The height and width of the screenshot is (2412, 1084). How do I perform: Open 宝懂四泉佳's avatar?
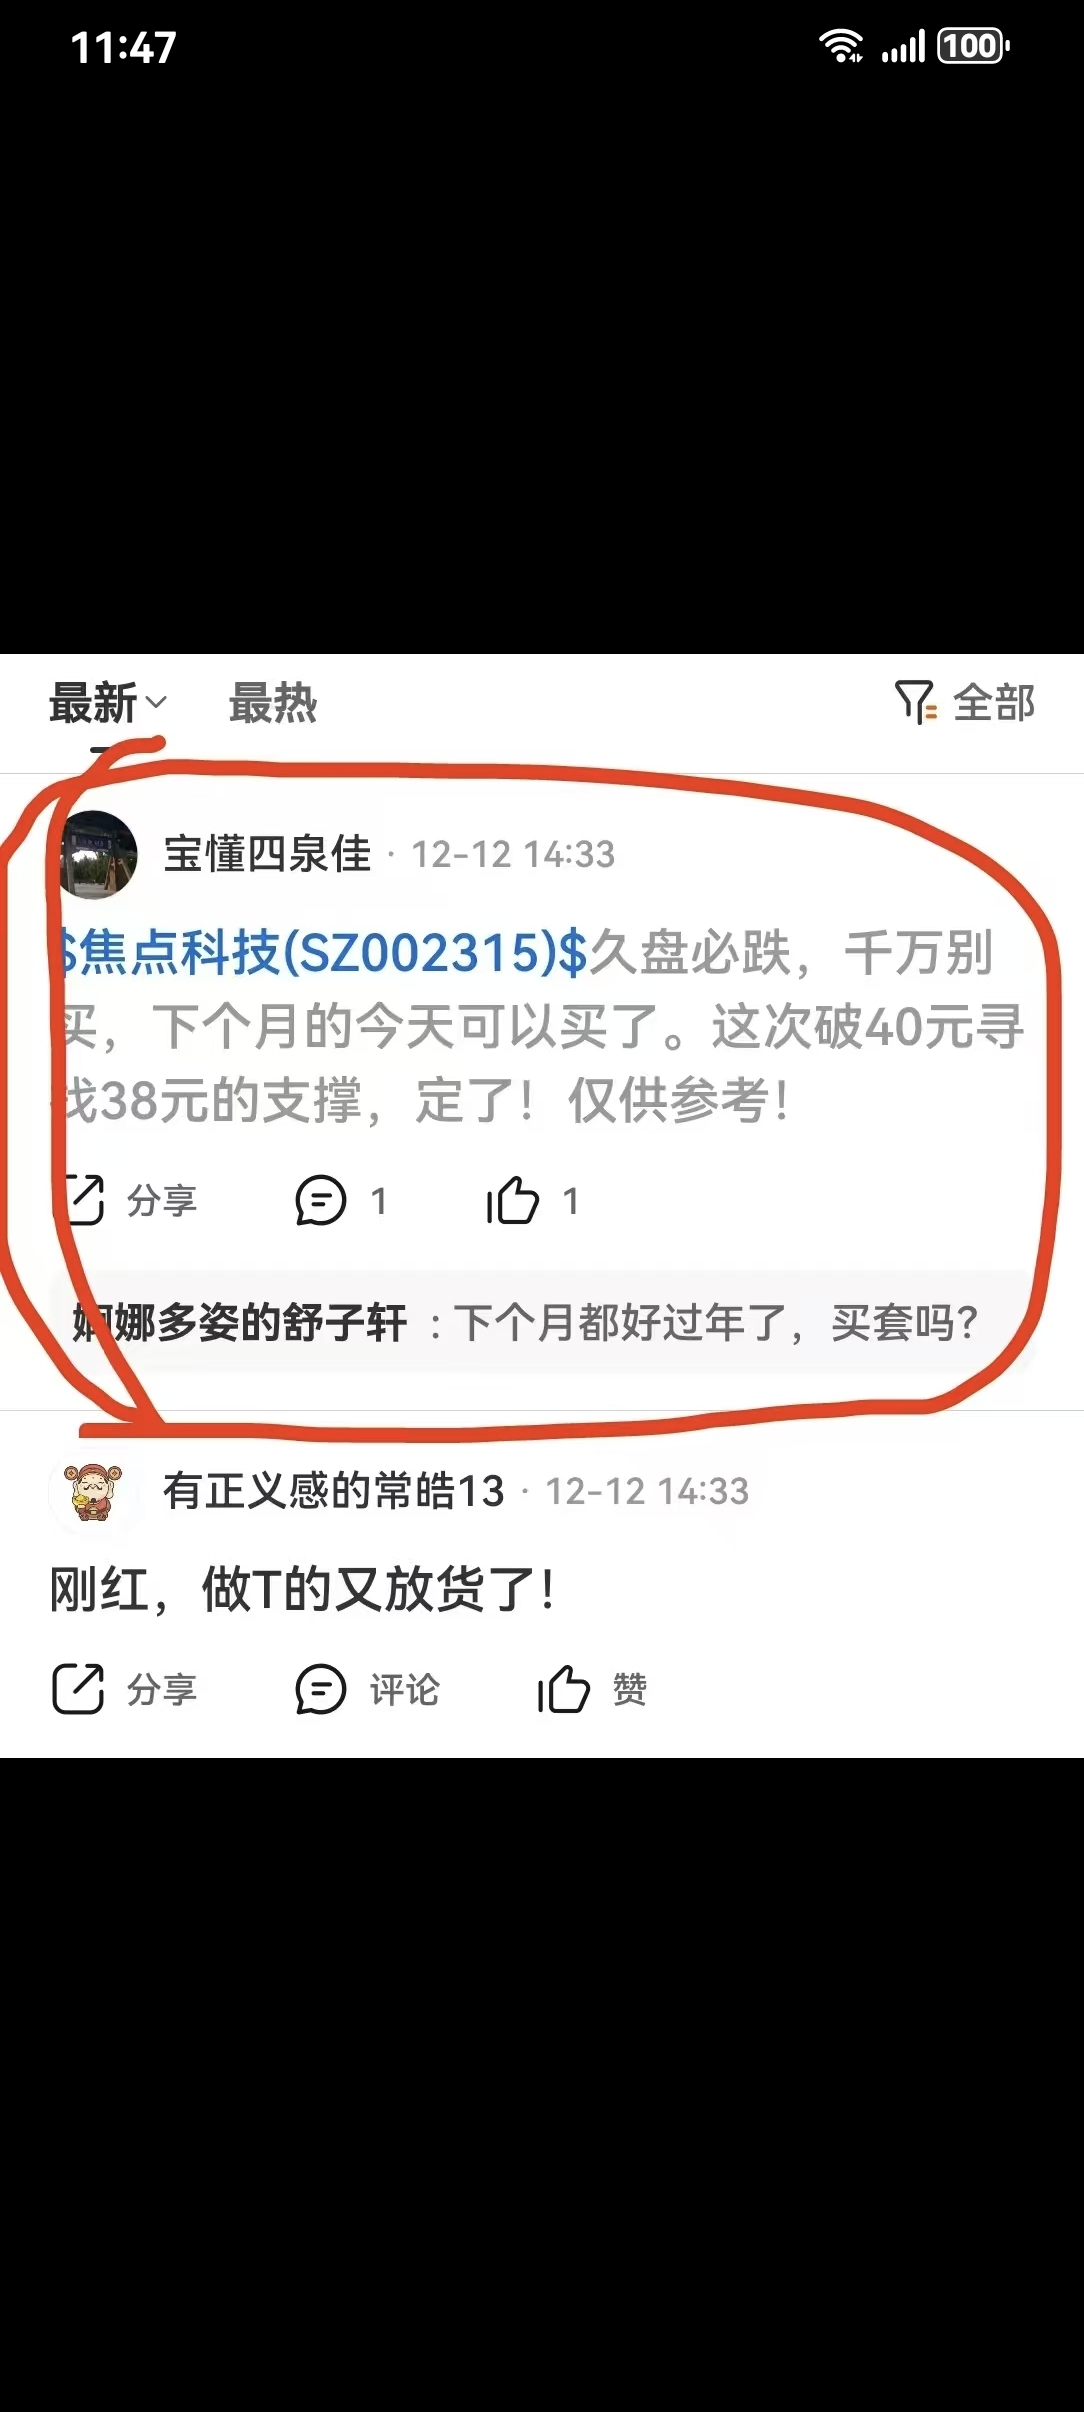click(x=95, y=853)
